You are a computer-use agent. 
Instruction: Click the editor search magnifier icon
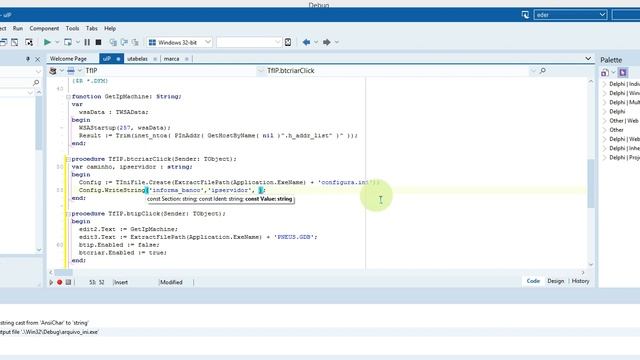point(543,71)
